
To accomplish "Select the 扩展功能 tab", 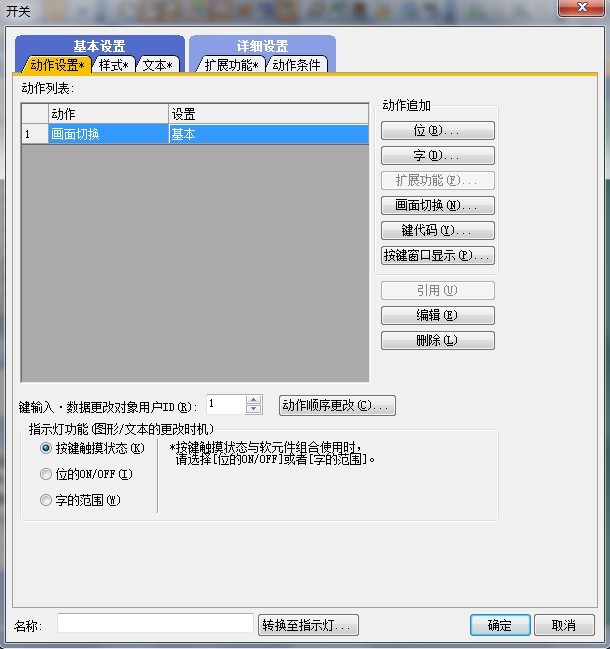I will pyautogui.click(x=231, y=65).
